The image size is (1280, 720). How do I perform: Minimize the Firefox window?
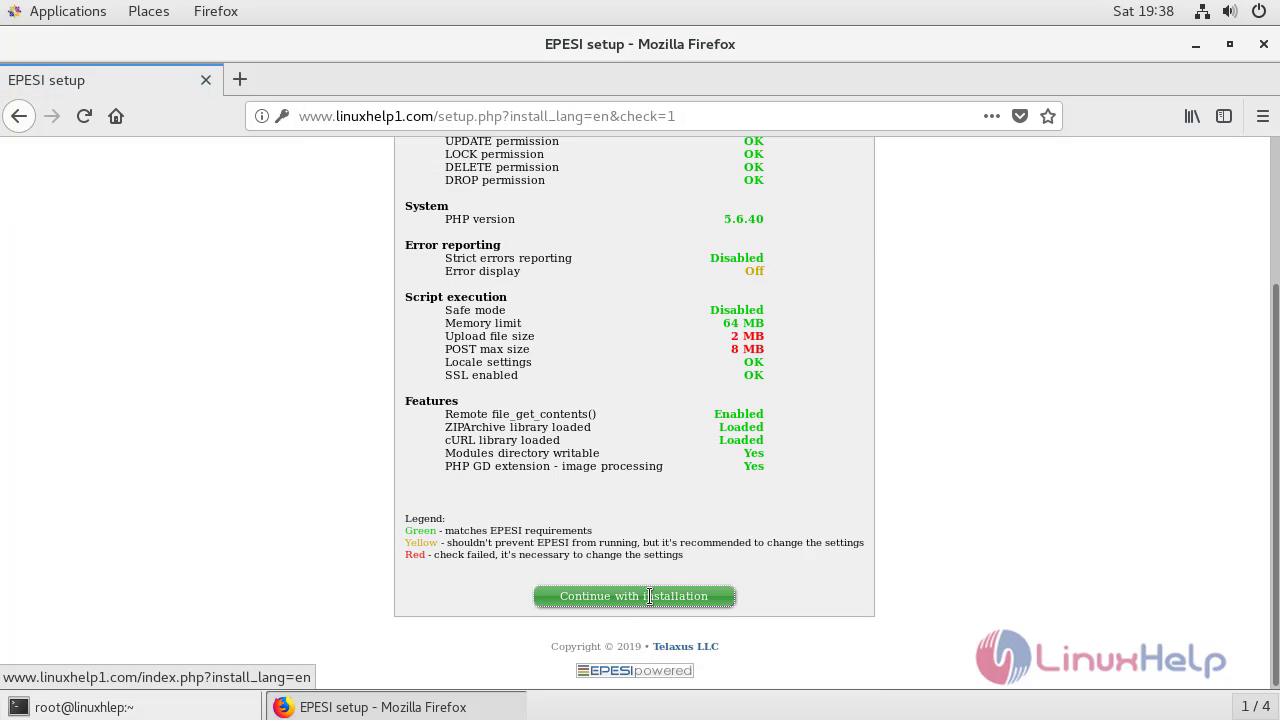tap(1196, 44)
